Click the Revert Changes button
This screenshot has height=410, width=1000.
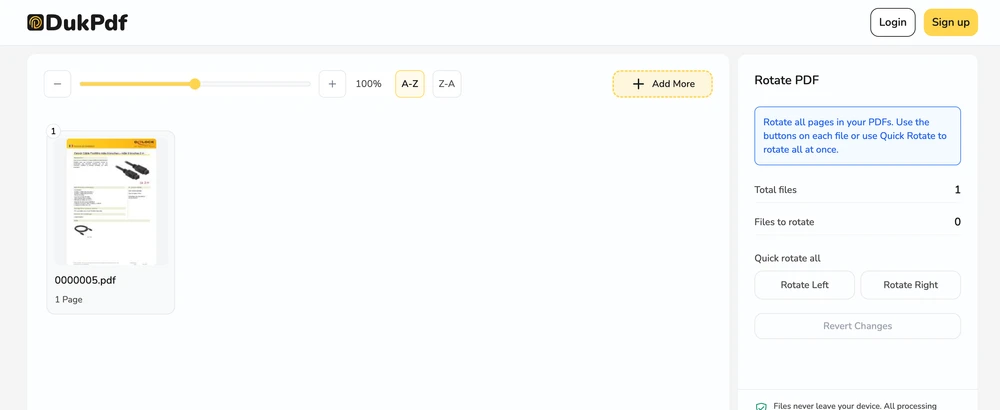pyautogui.click(x=858, y=326)
